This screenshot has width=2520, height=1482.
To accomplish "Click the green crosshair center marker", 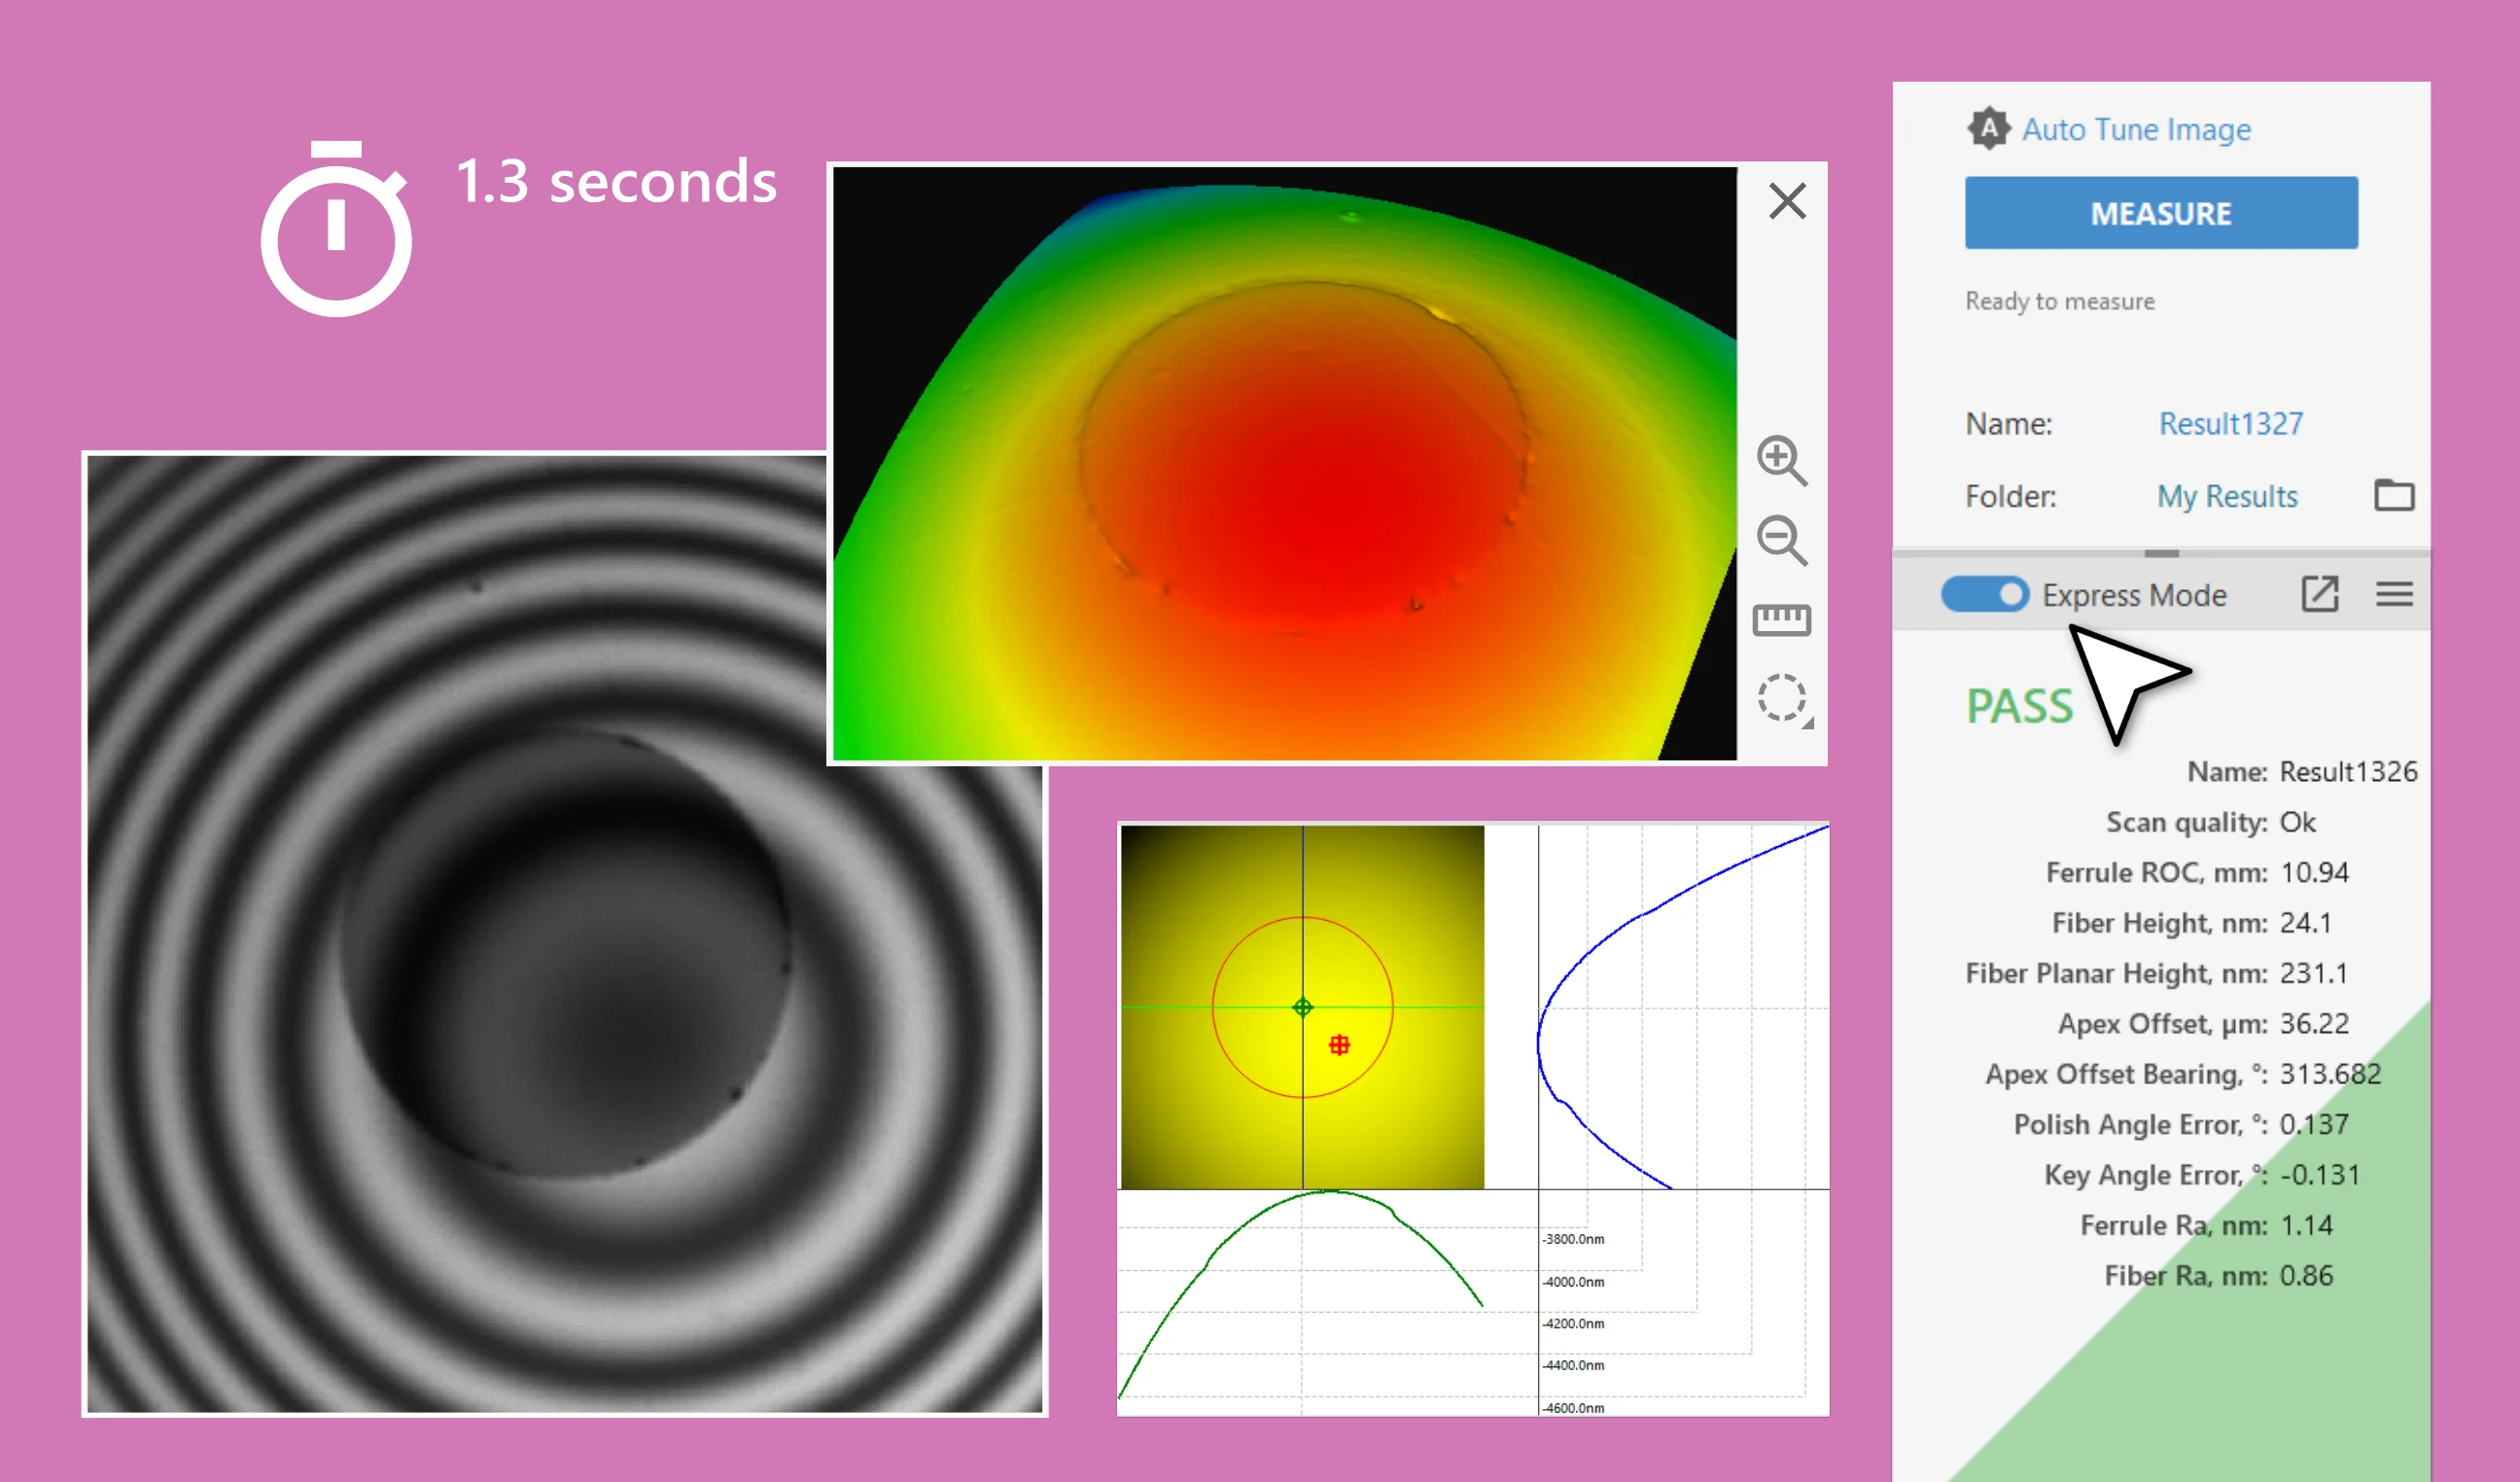I will coord(1302,1007).
